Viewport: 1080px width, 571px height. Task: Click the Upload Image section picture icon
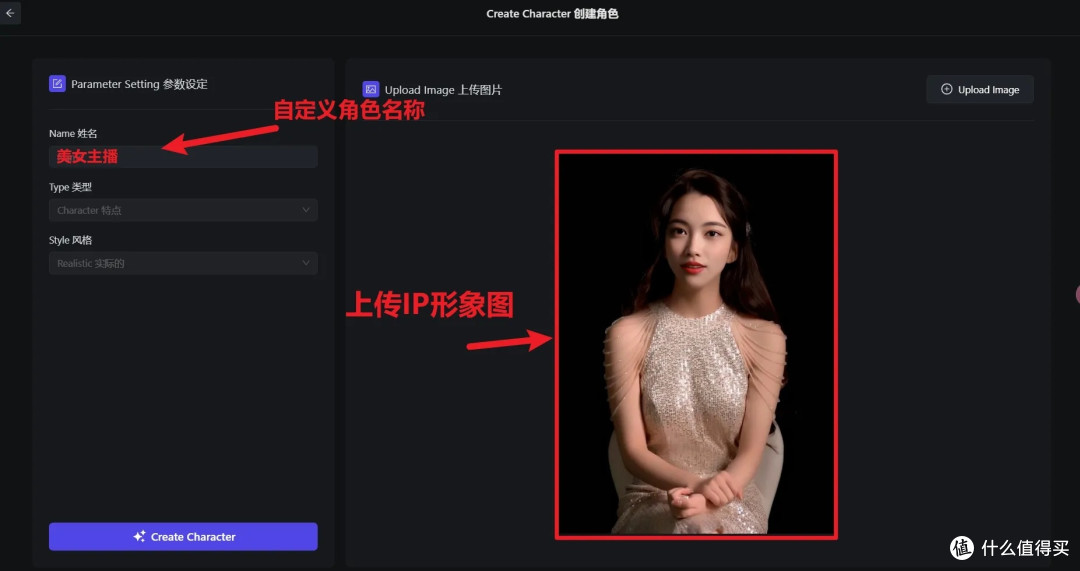click(371, 90)
